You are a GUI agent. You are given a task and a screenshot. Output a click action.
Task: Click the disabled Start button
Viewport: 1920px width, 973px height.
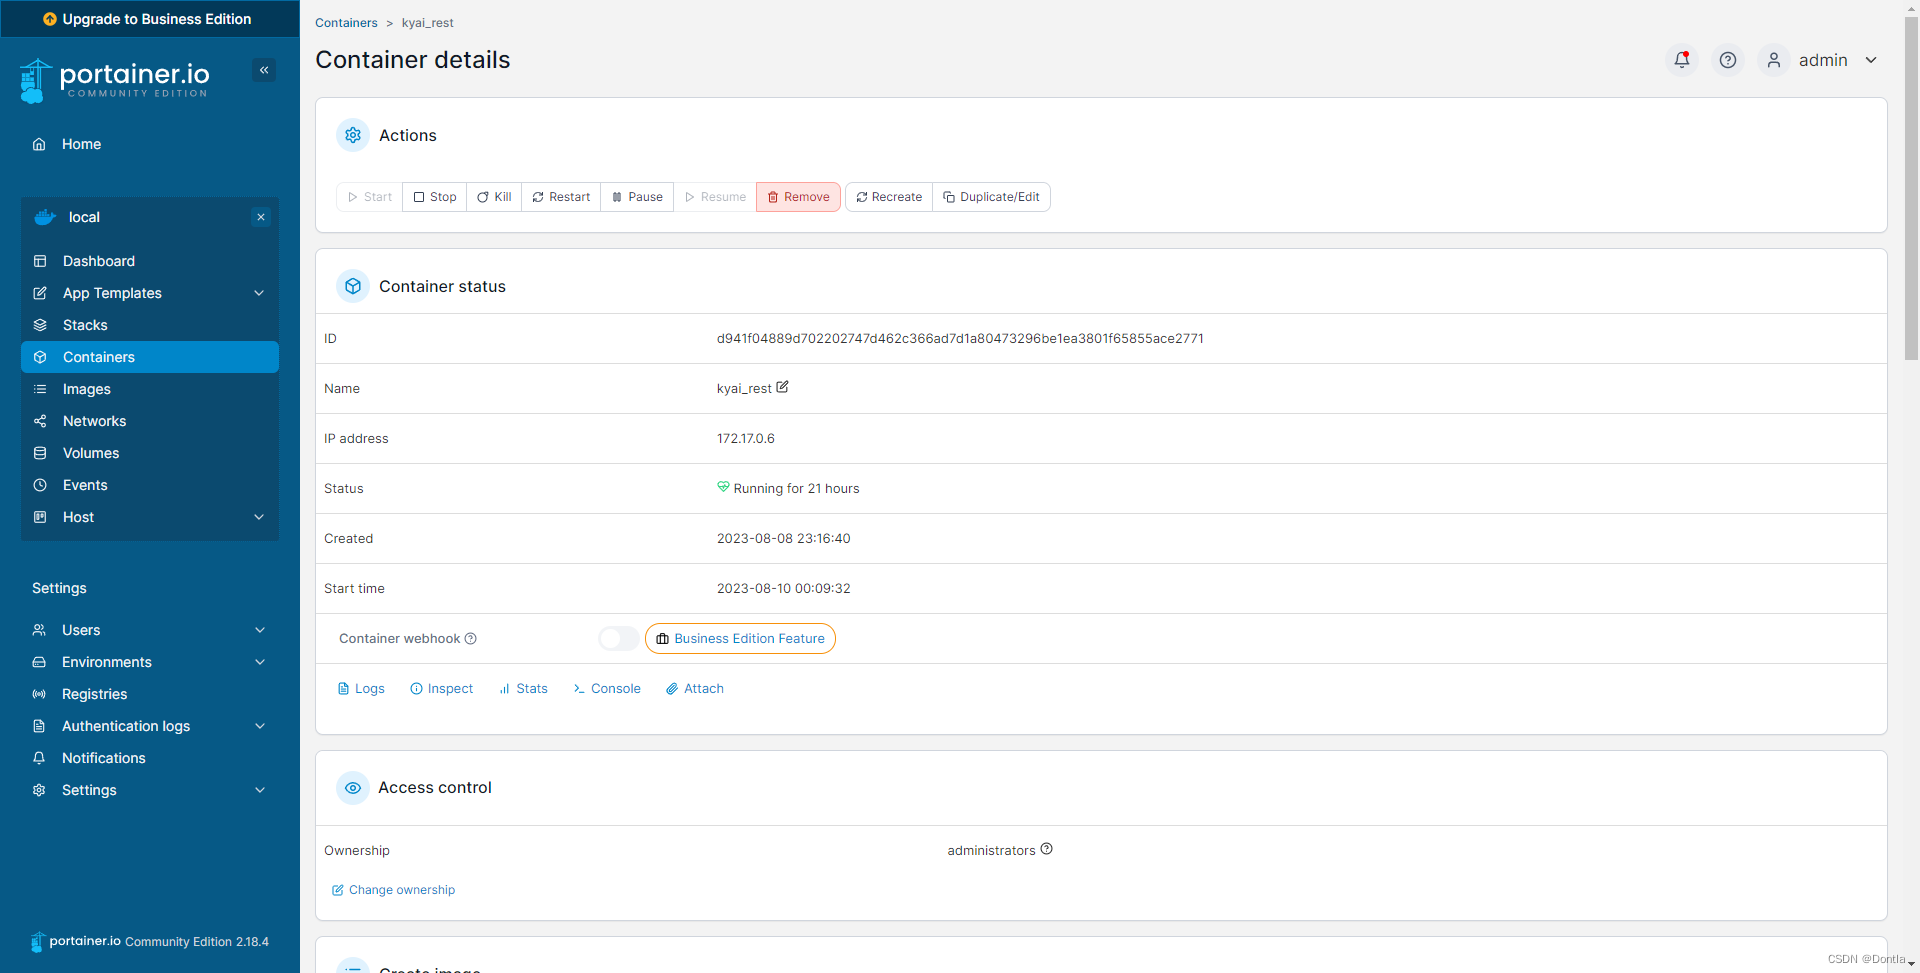pyautogui.click(x=370, y=197)
